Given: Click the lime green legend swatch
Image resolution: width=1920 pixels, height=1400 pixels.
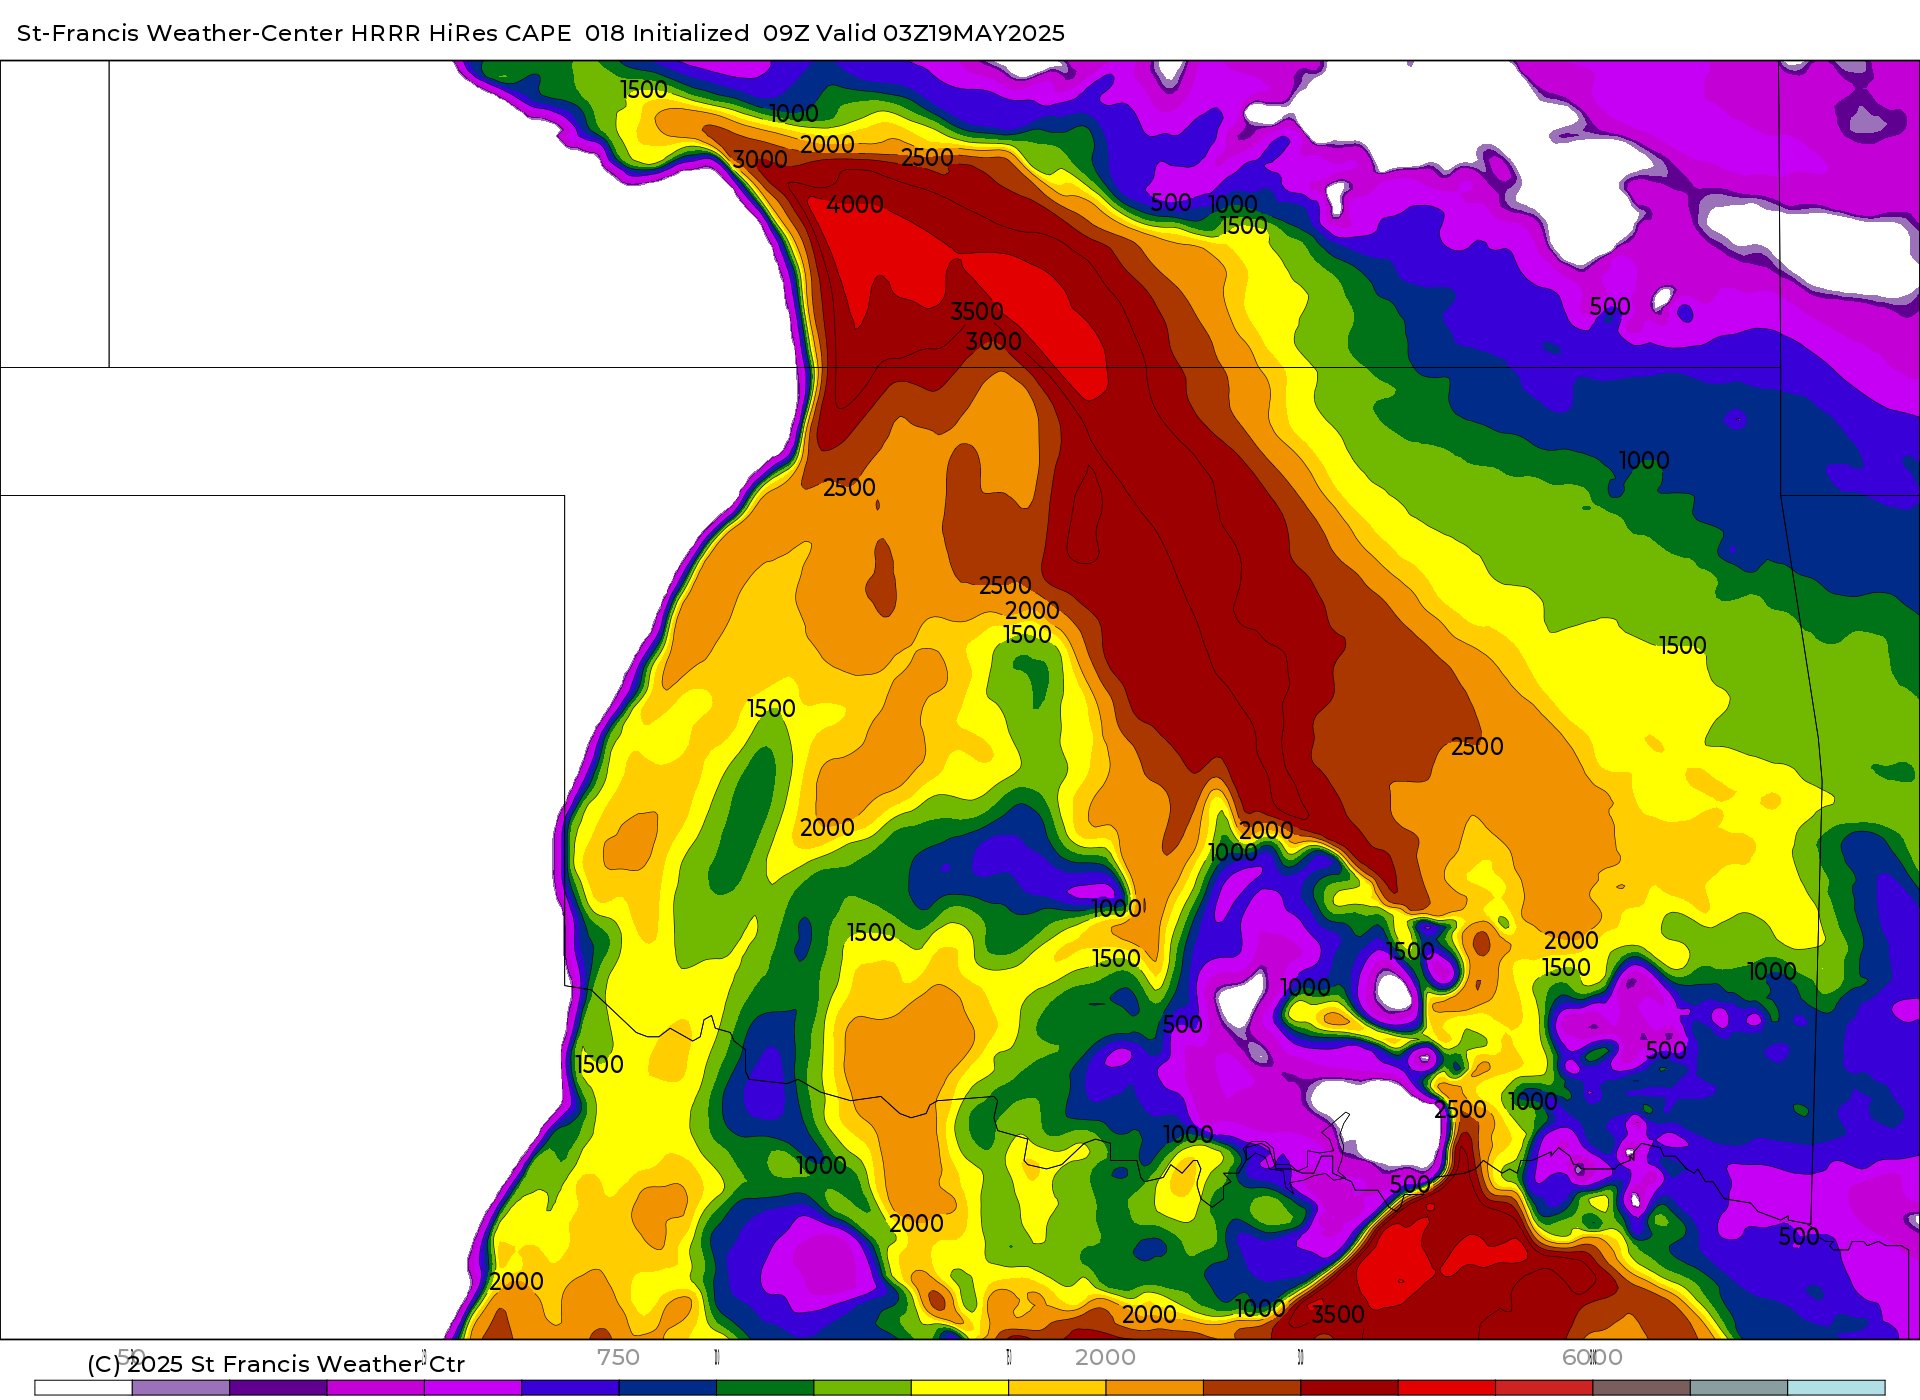Looking at the screenshot, I should coord(862,1388).
